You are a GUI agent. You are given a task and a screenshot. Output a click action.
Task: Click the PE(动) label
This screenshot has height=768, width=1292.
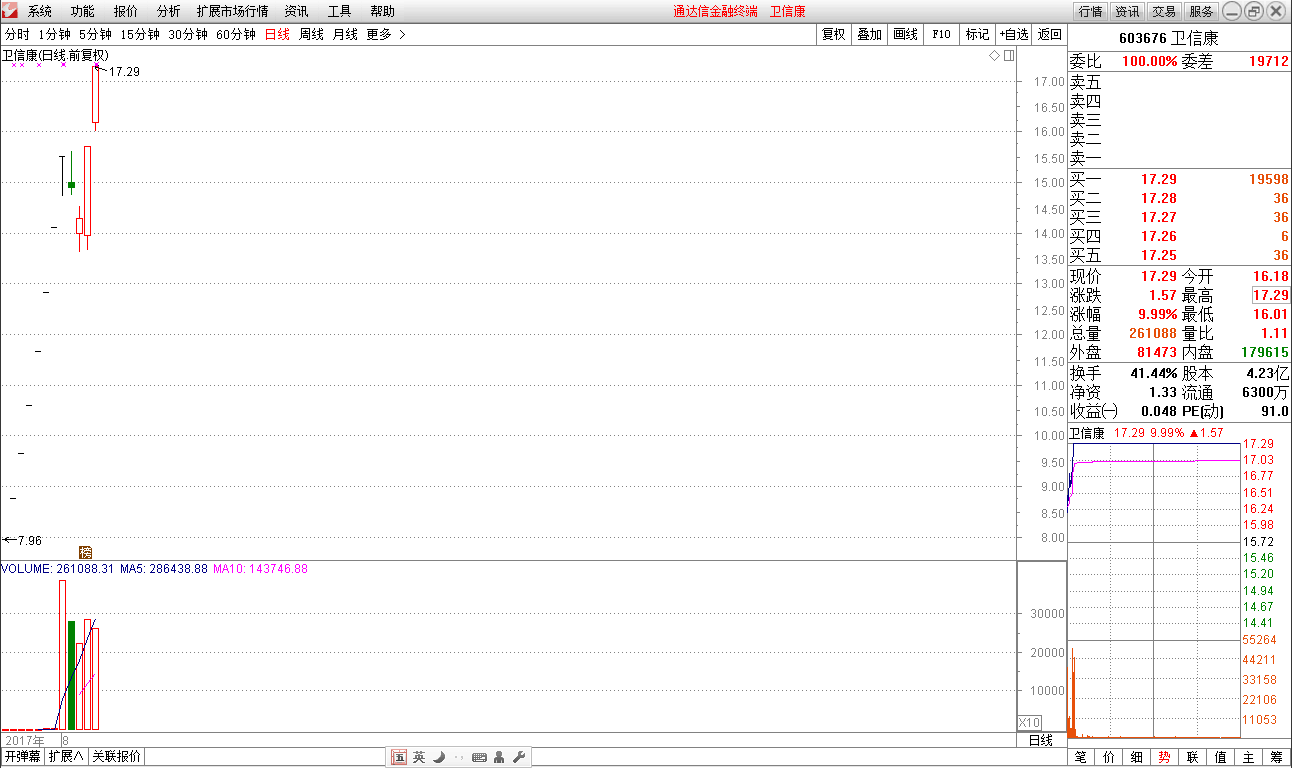[1203, 411]
